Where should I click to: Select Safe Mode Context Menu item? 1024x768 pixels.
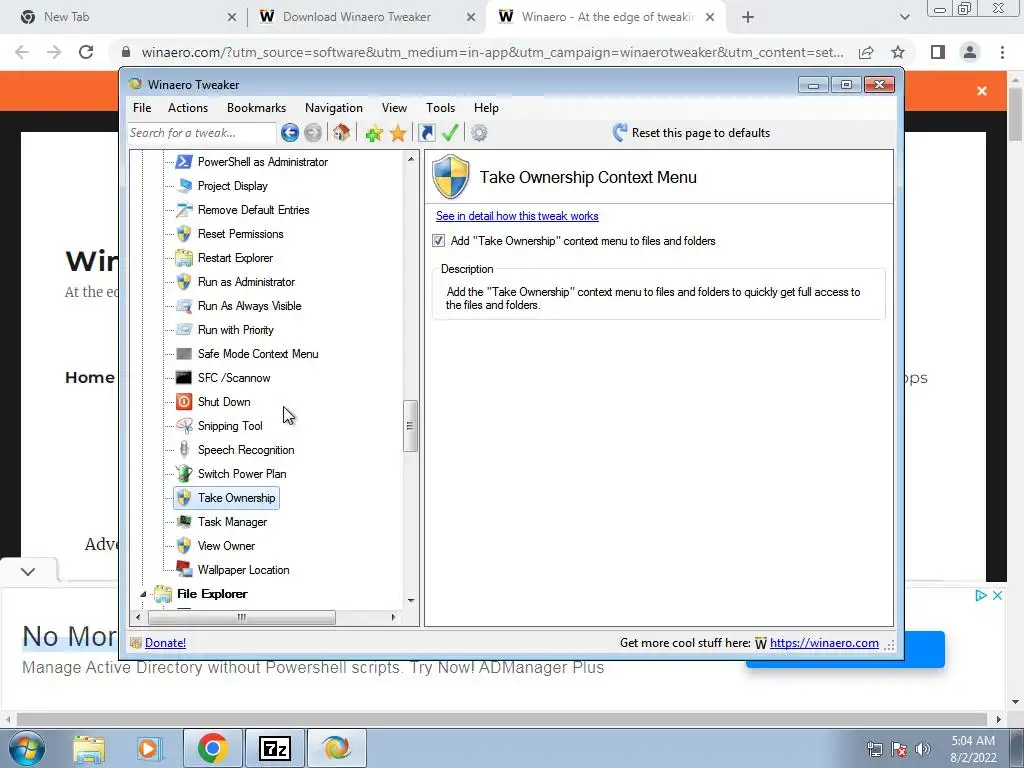[258, 354]
